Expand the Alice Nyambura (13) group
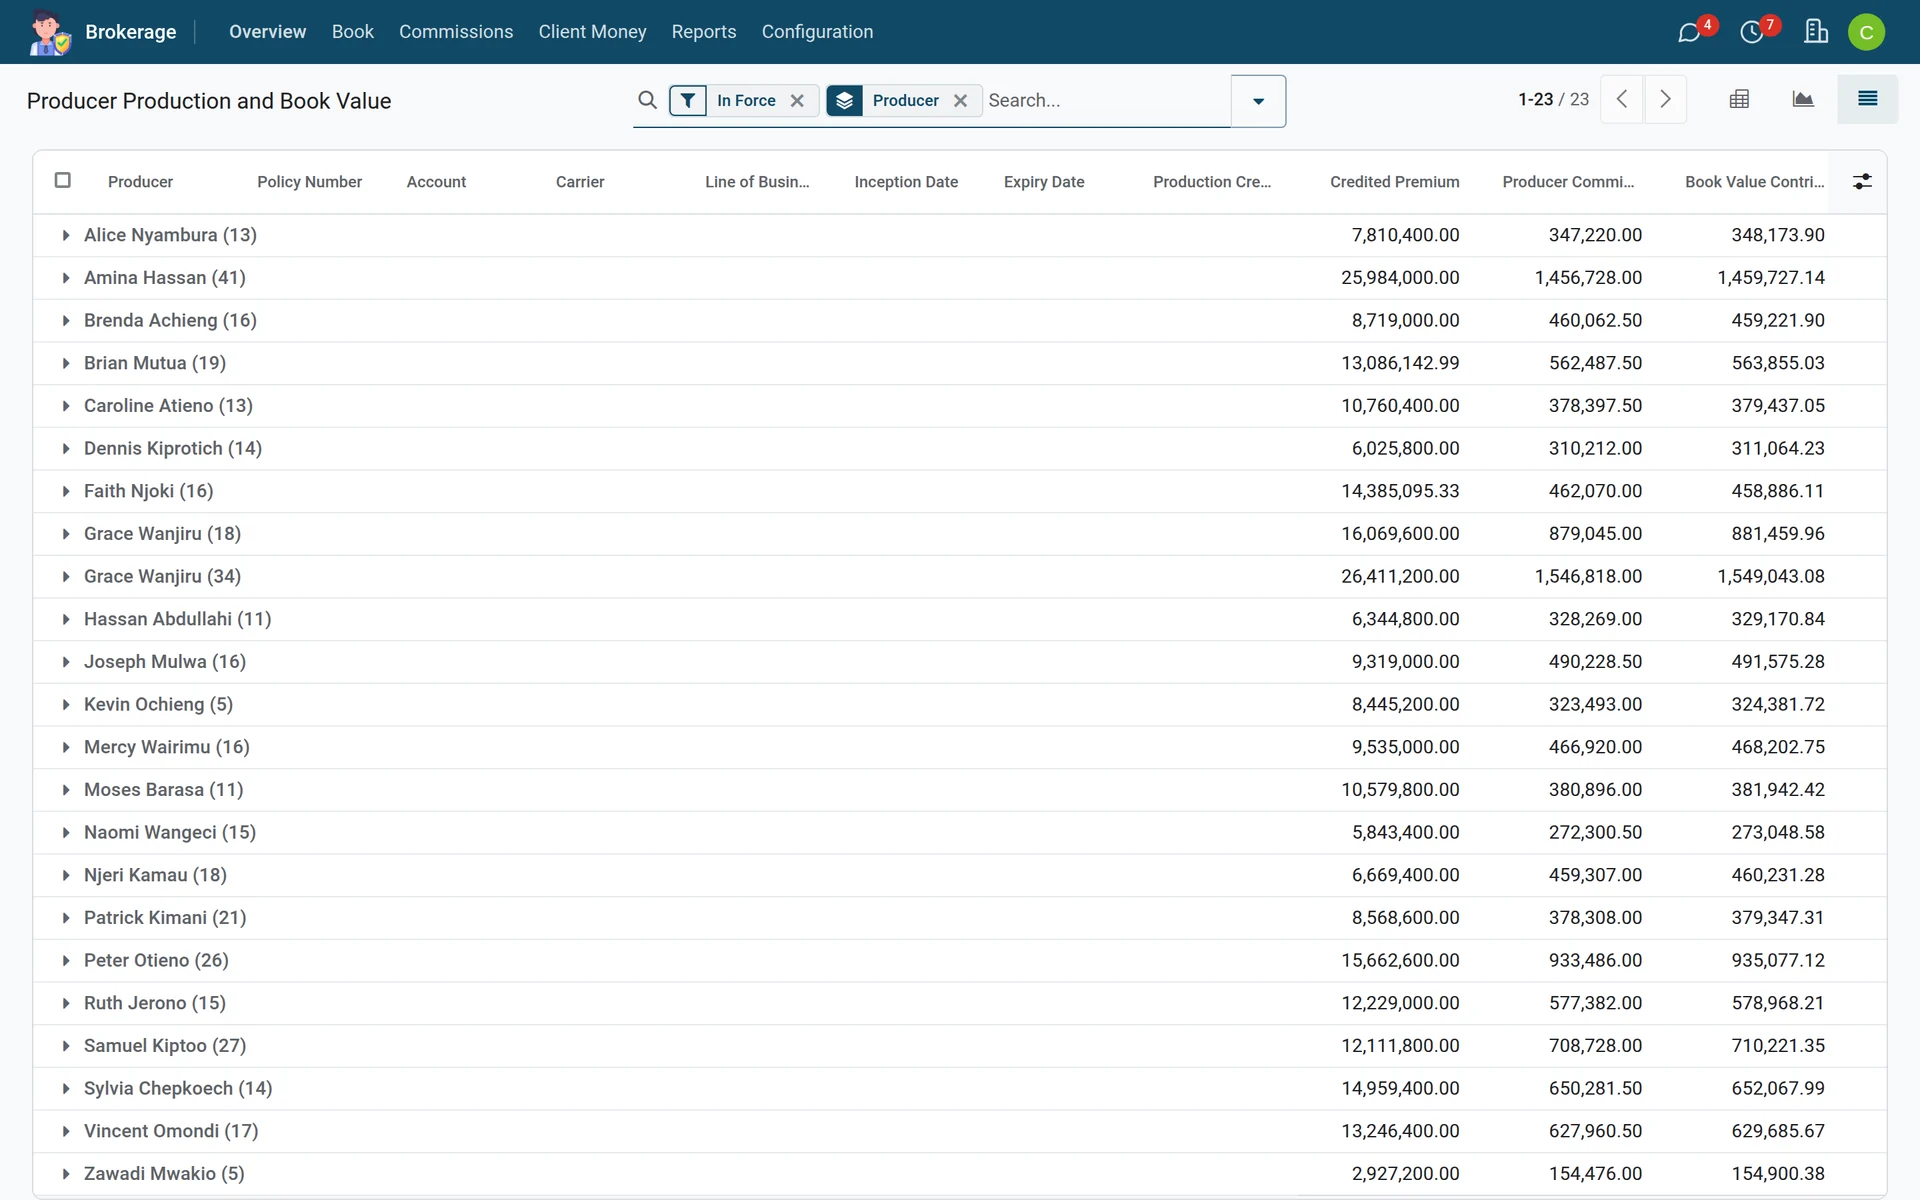1920x1200 pixels. click(66, 235)
